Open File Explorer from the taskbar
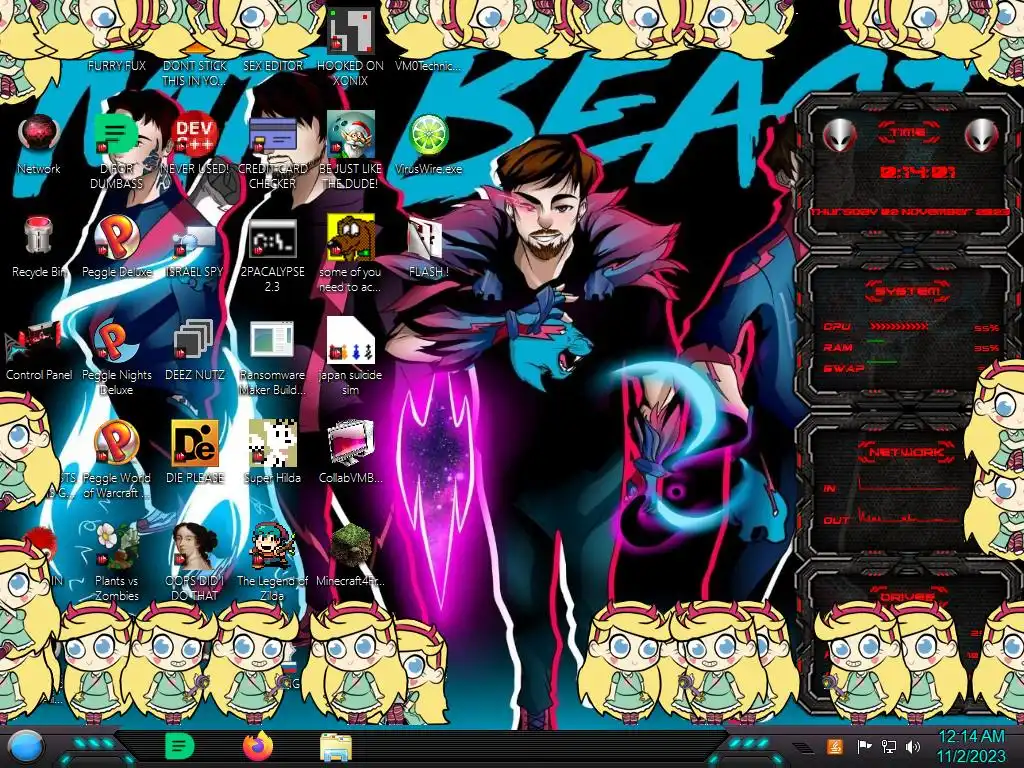This screenshot has width=1024, height=768. point(336,747)
